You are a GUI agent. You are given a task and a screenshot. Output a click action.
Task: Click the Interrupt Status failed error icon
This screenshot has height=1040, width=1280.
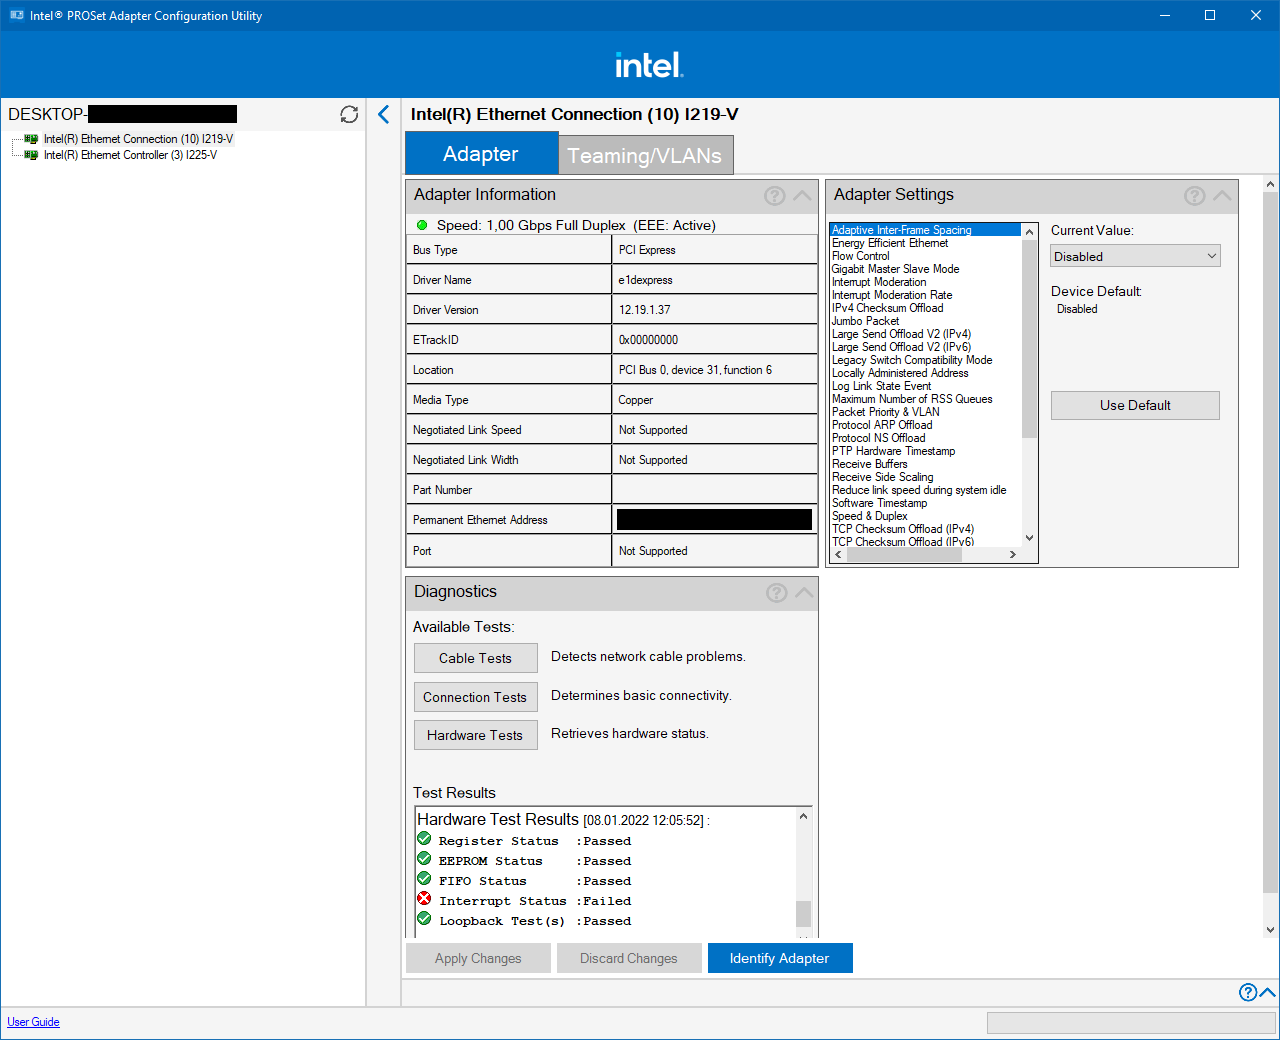pos(424,899)
